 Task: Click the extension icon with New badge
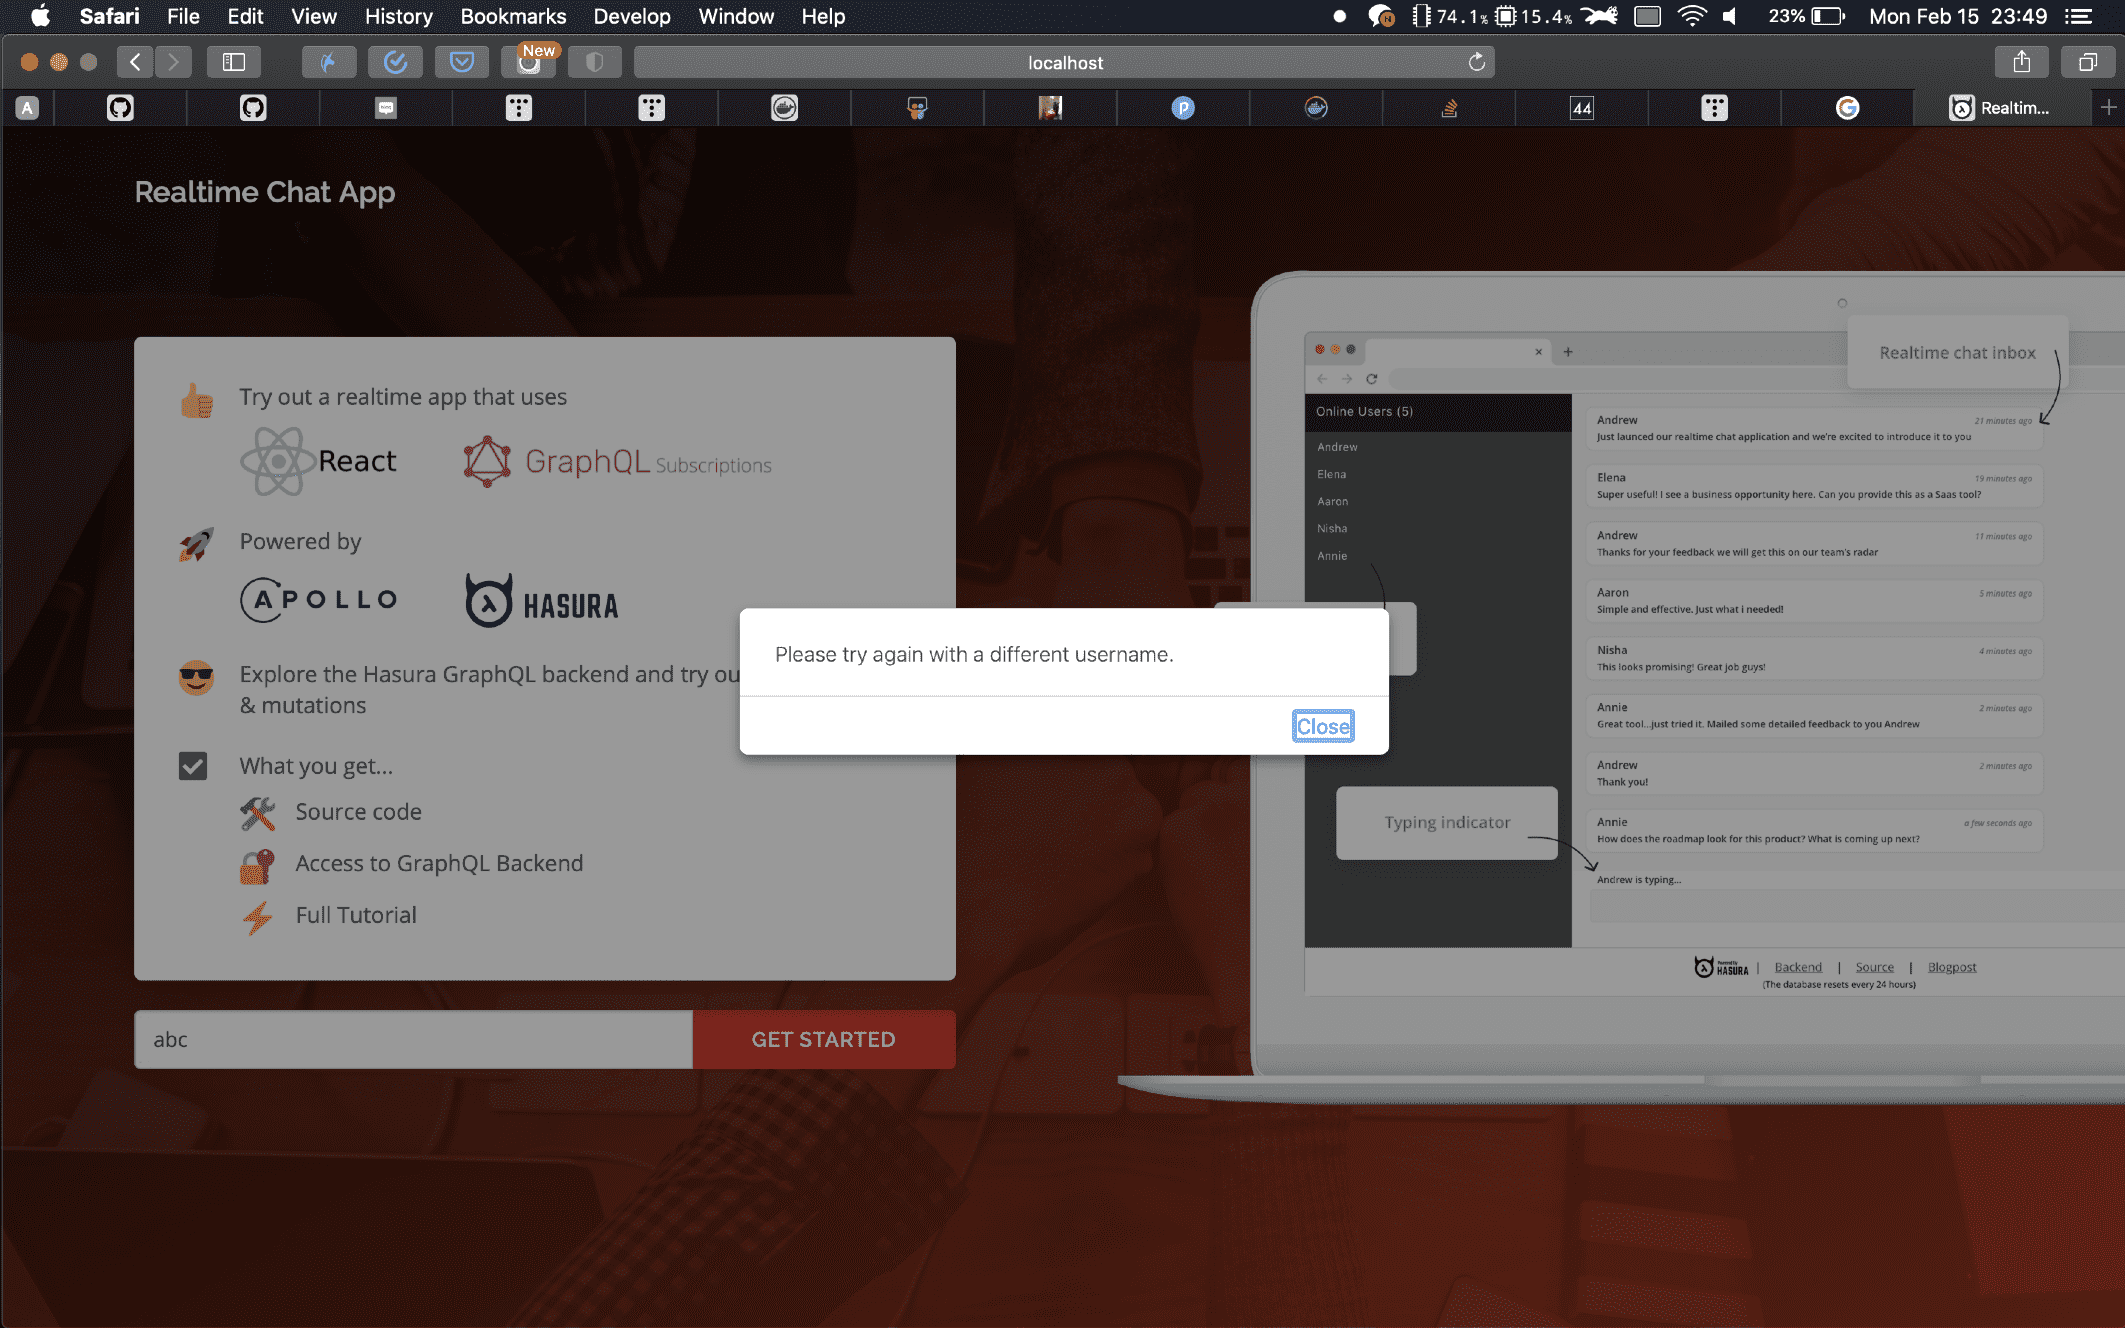tap(529, 62)
